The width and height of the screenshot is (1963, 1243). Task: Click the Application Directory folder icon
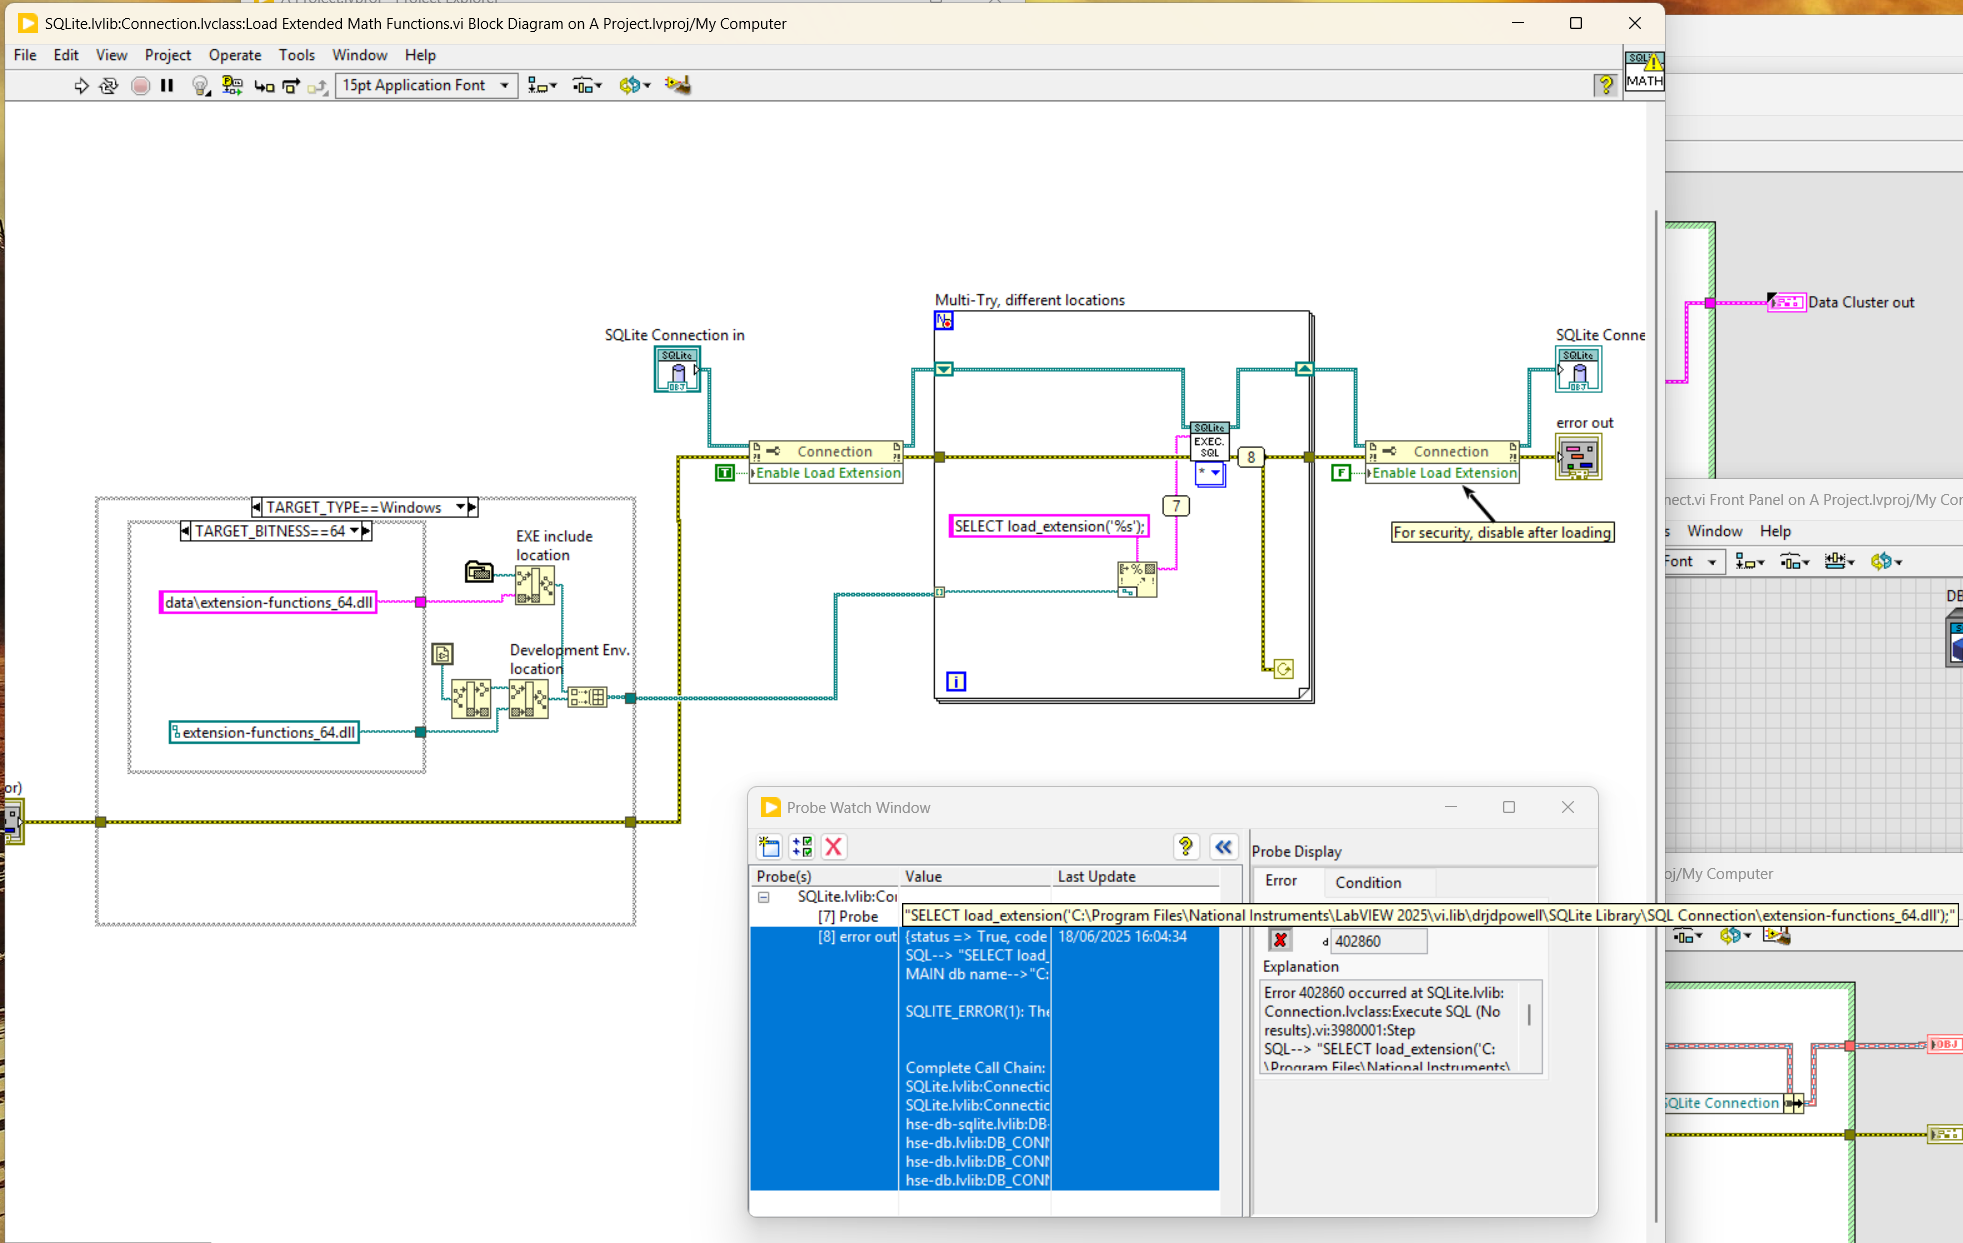tap(479, 572)
